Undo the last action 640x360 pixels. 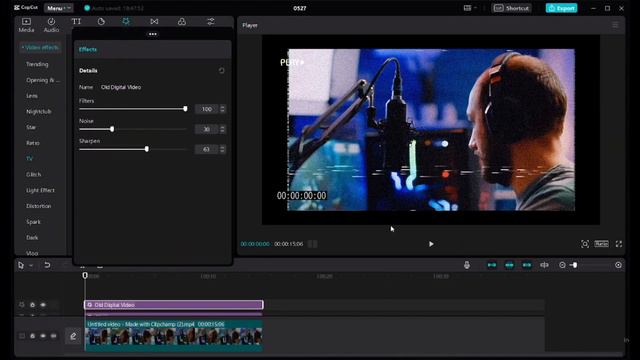tap(47, 265)
